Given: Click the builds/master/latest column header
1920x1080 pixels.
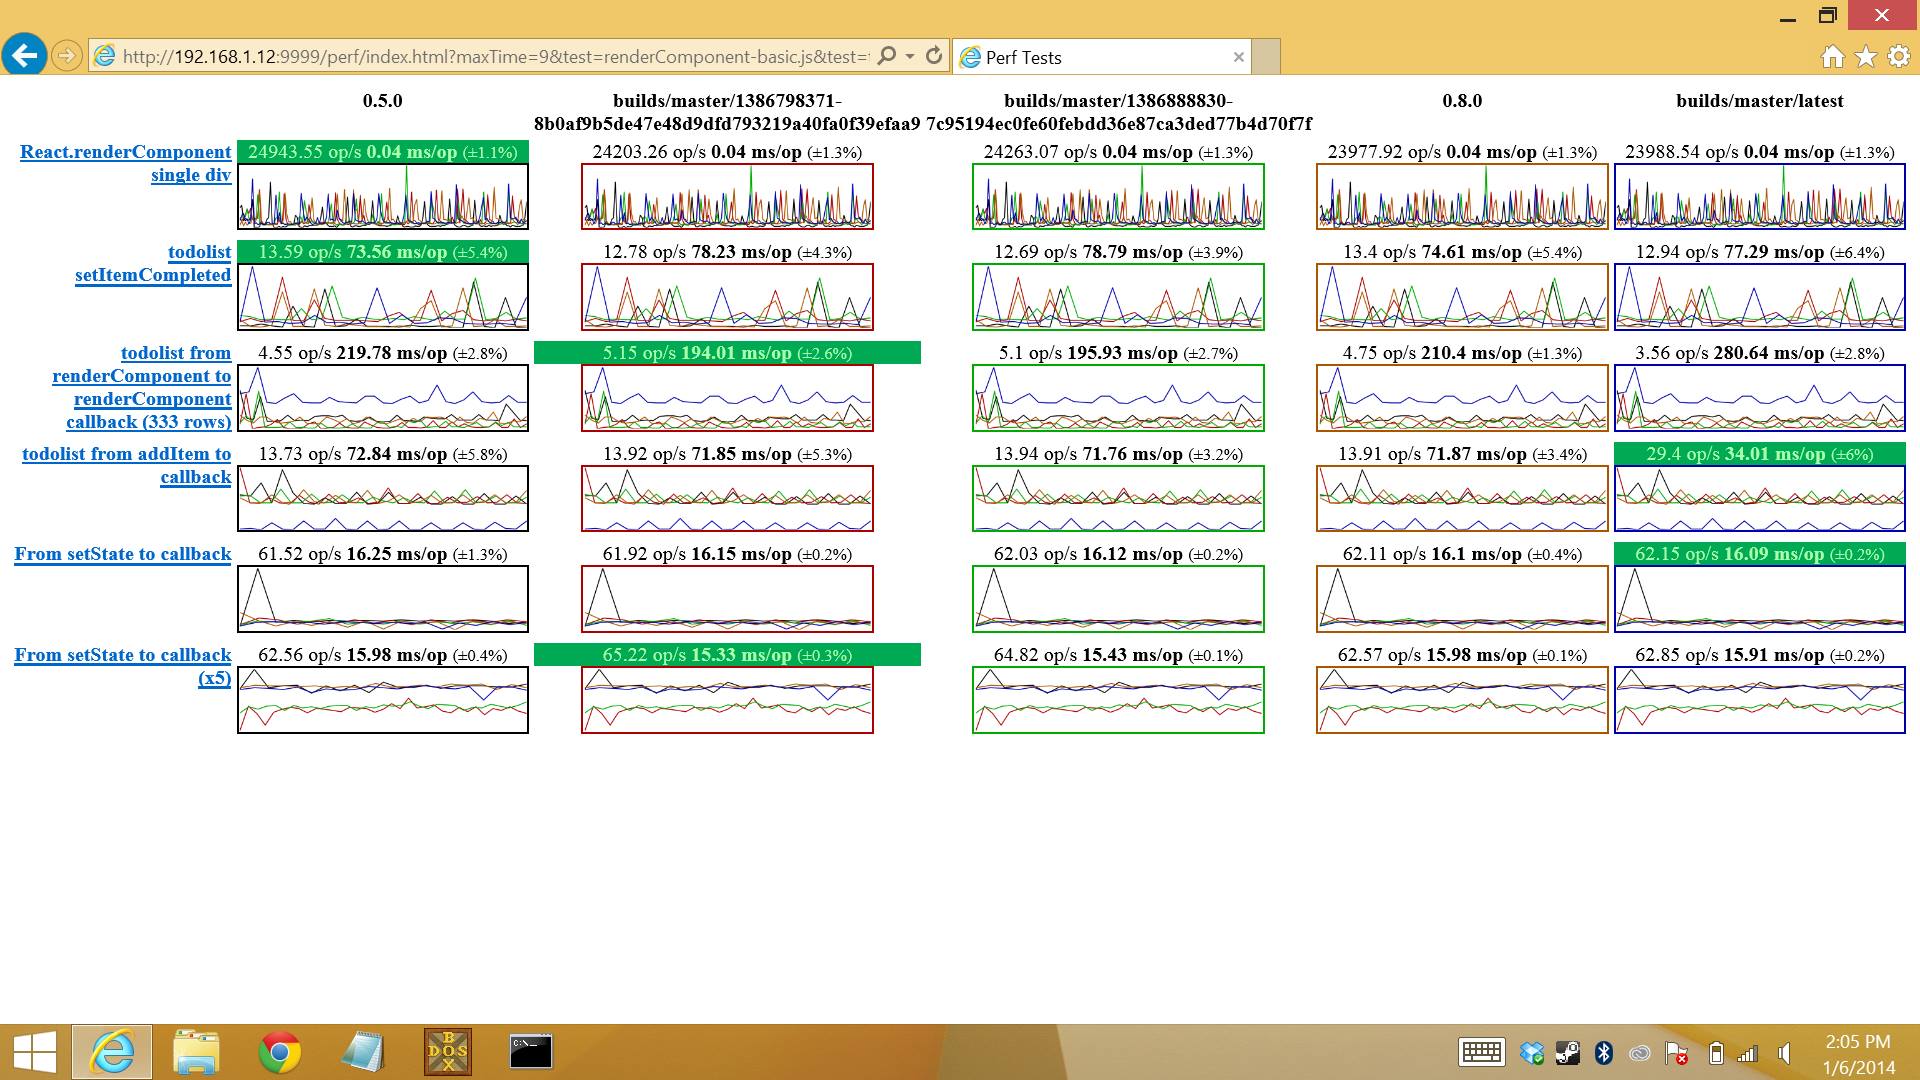Looking at the screenshot, I should pos(1760,101).
